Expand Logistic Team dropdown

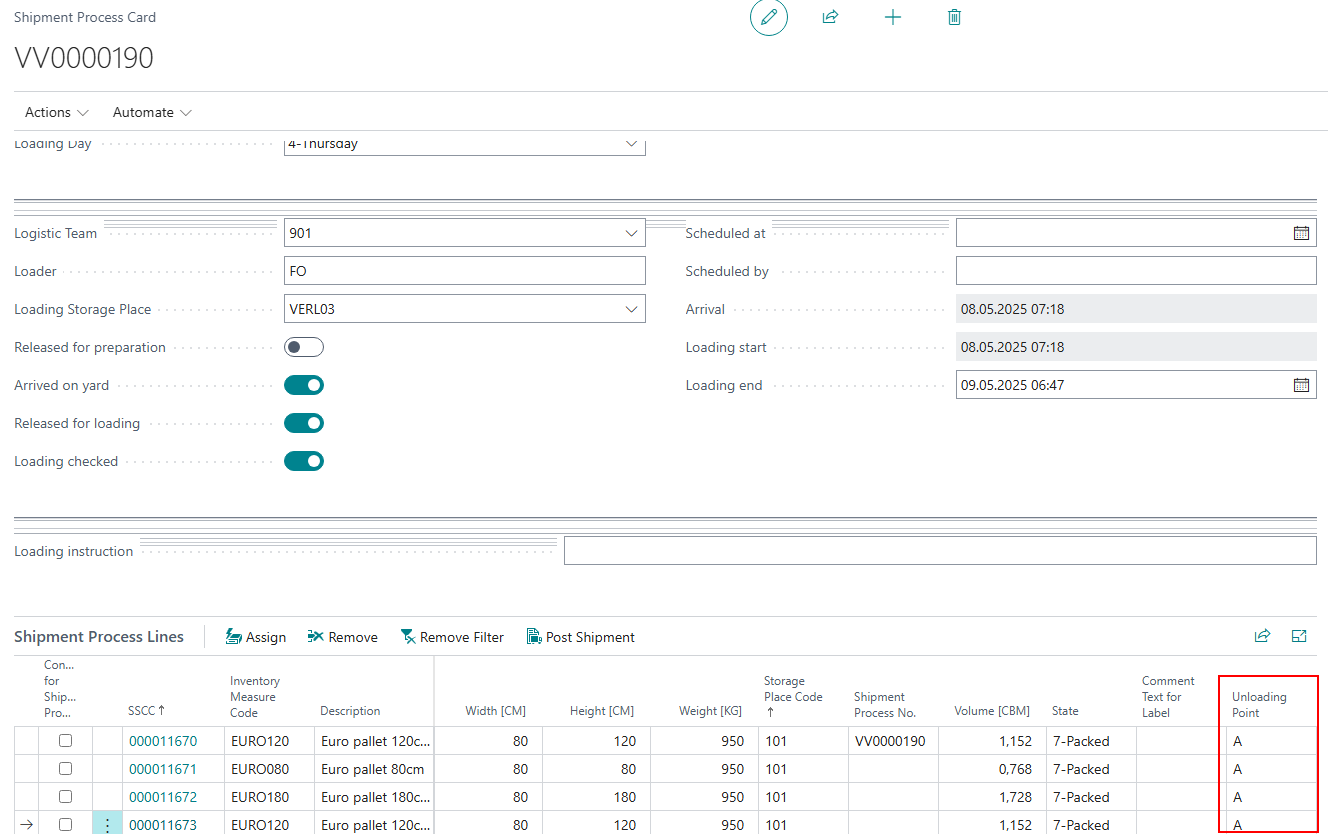[x=631, y=233]
